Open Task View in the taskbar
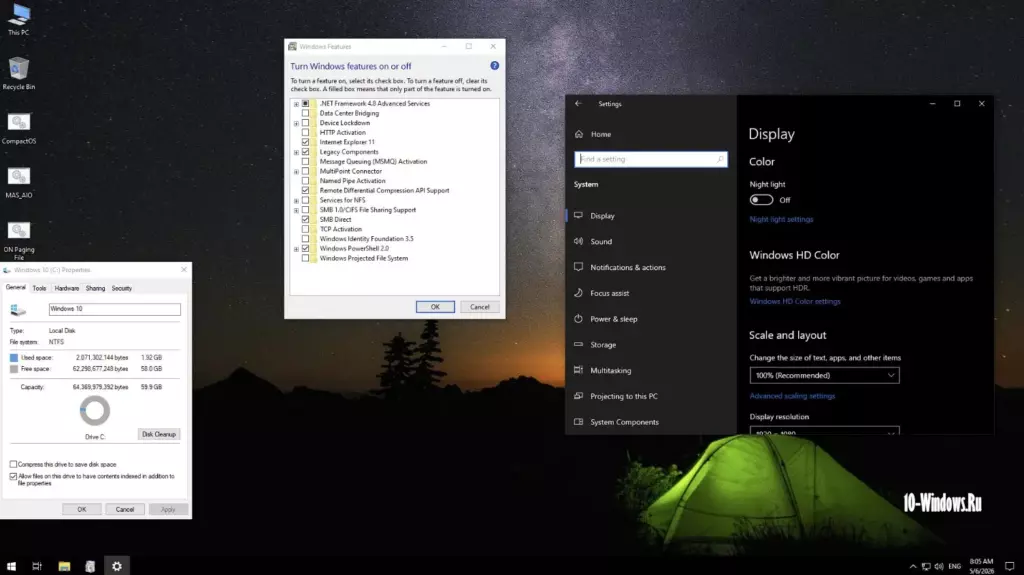 tap(37, 566)
